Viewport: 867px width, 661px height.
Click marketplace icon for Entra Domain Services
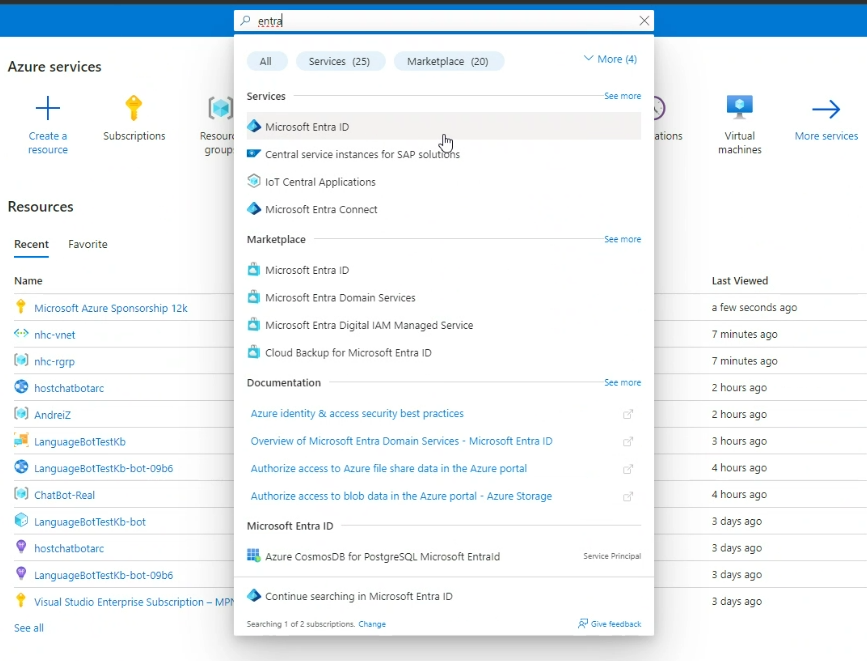tap(253, 297)
